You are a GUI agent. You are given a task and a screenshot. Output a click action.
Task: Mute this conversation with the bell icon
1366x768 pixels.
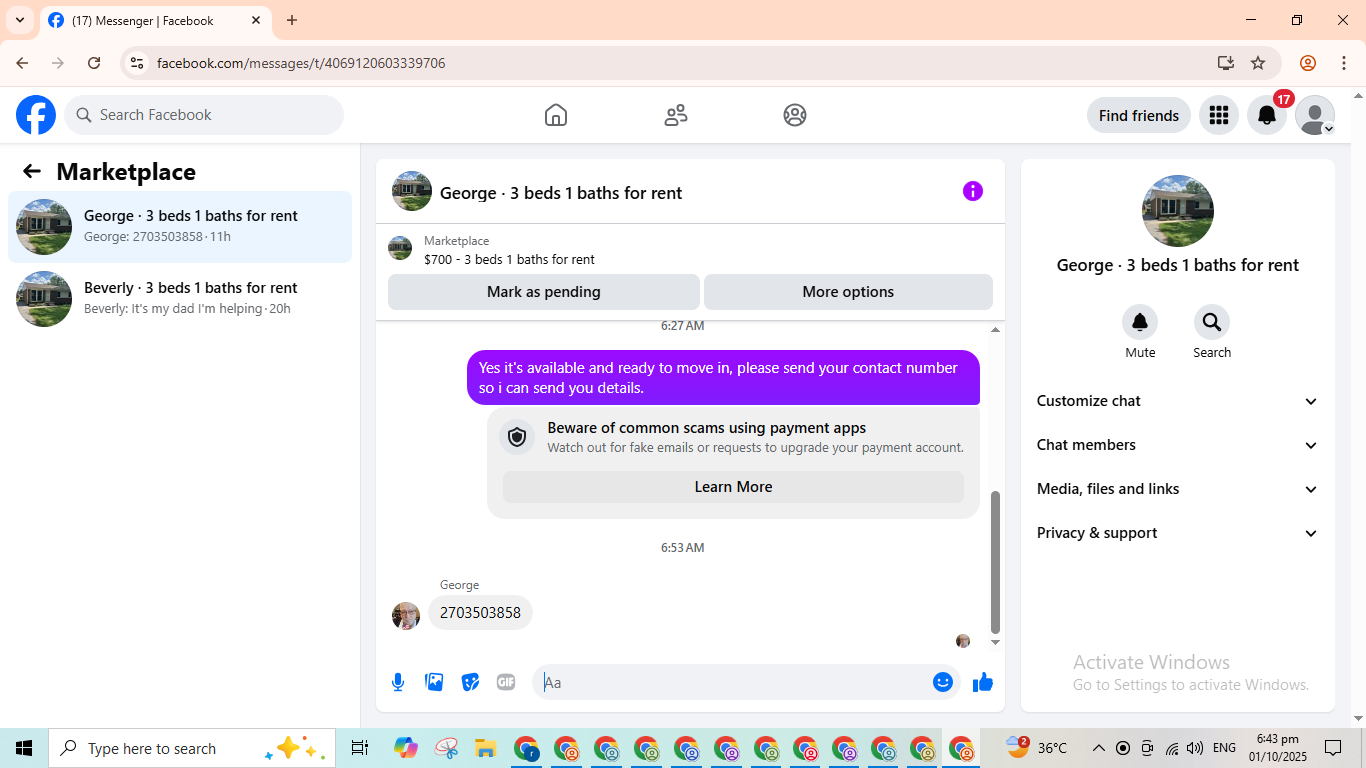click(1140, 322)
